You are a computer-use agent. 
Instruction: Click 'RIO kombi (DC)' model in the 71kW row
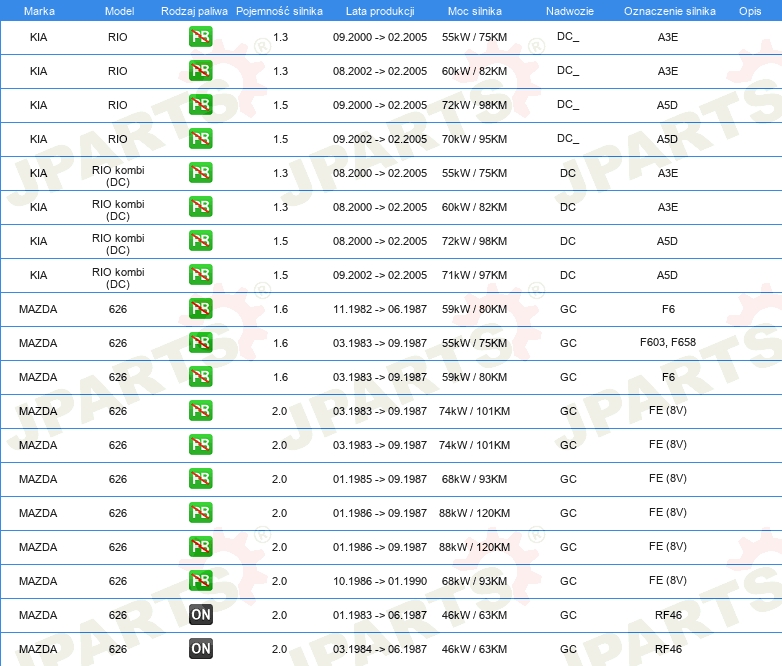click(x=118, y=278)
